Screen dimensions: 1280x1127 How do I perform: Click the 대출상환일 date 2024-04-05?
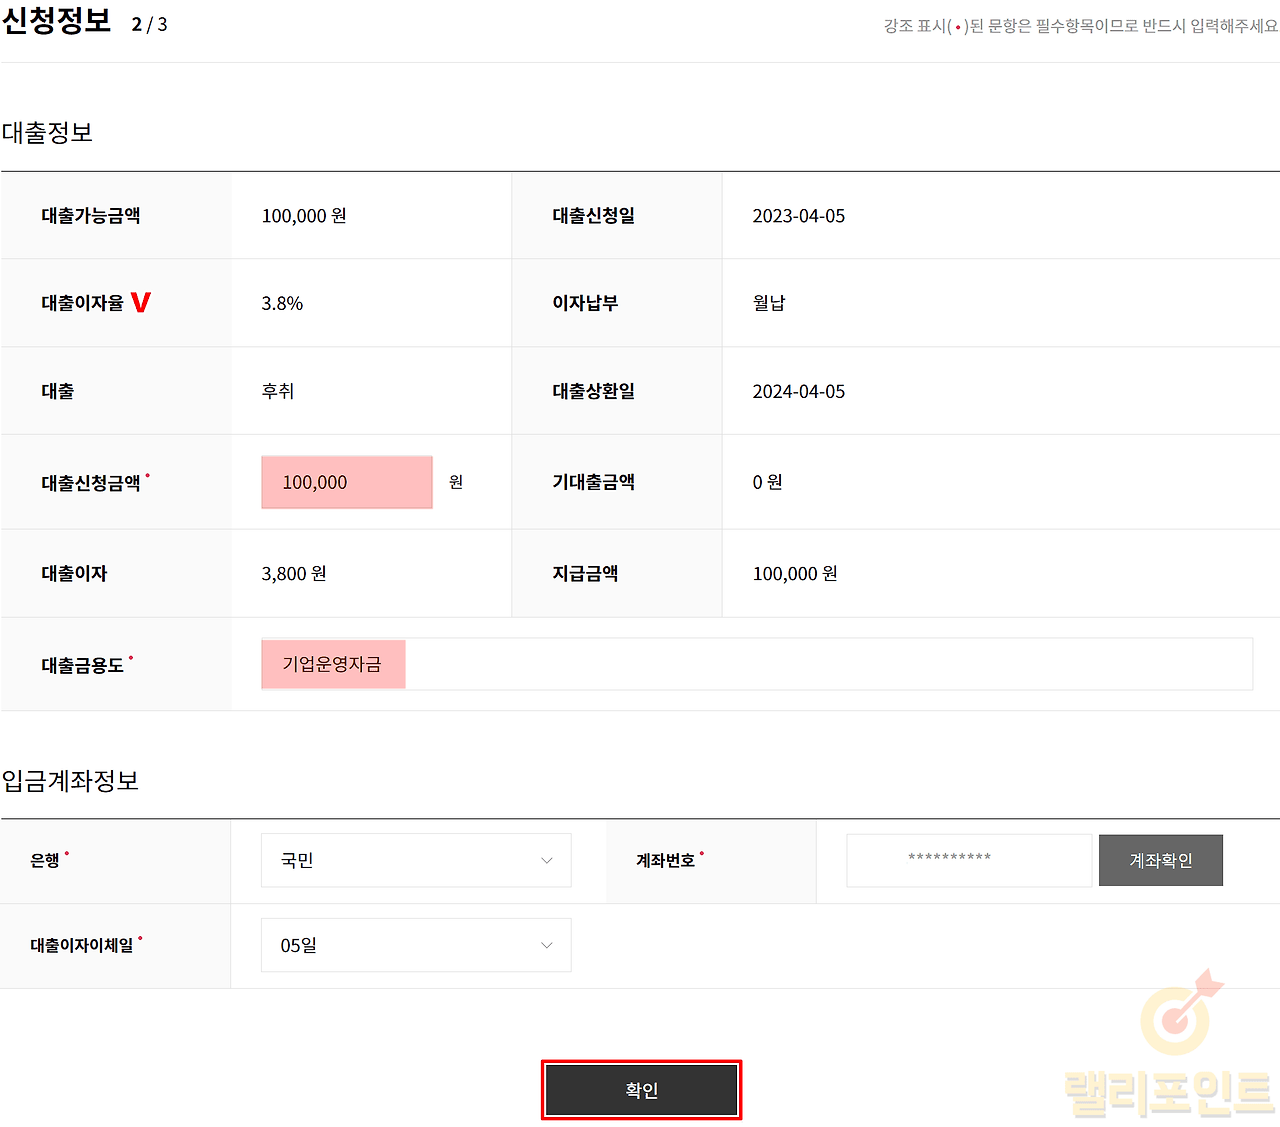click(x=798, y=391)
